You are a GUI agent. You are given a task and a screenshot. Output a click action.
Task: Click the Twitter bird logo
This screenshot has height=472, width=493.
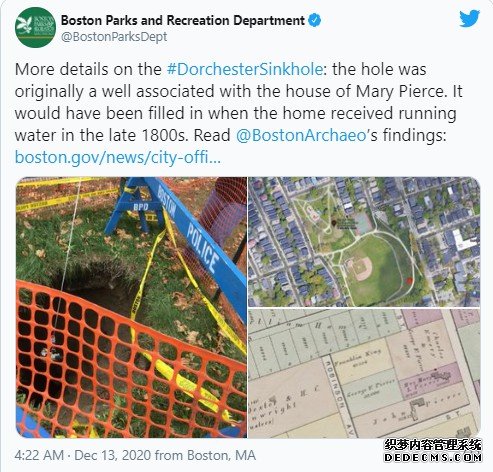point(469,18)
